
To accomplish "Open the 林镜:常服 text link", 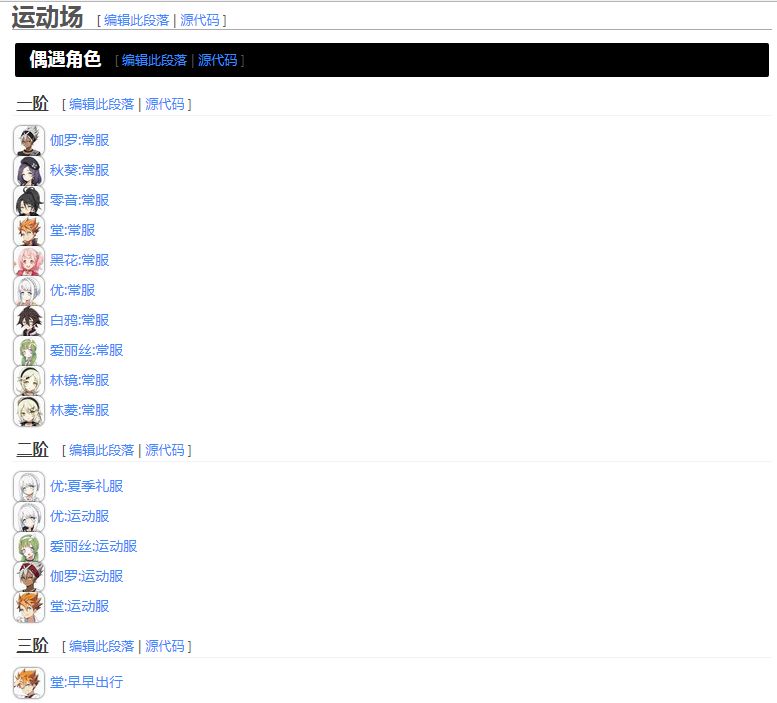I will coord(79,380).
